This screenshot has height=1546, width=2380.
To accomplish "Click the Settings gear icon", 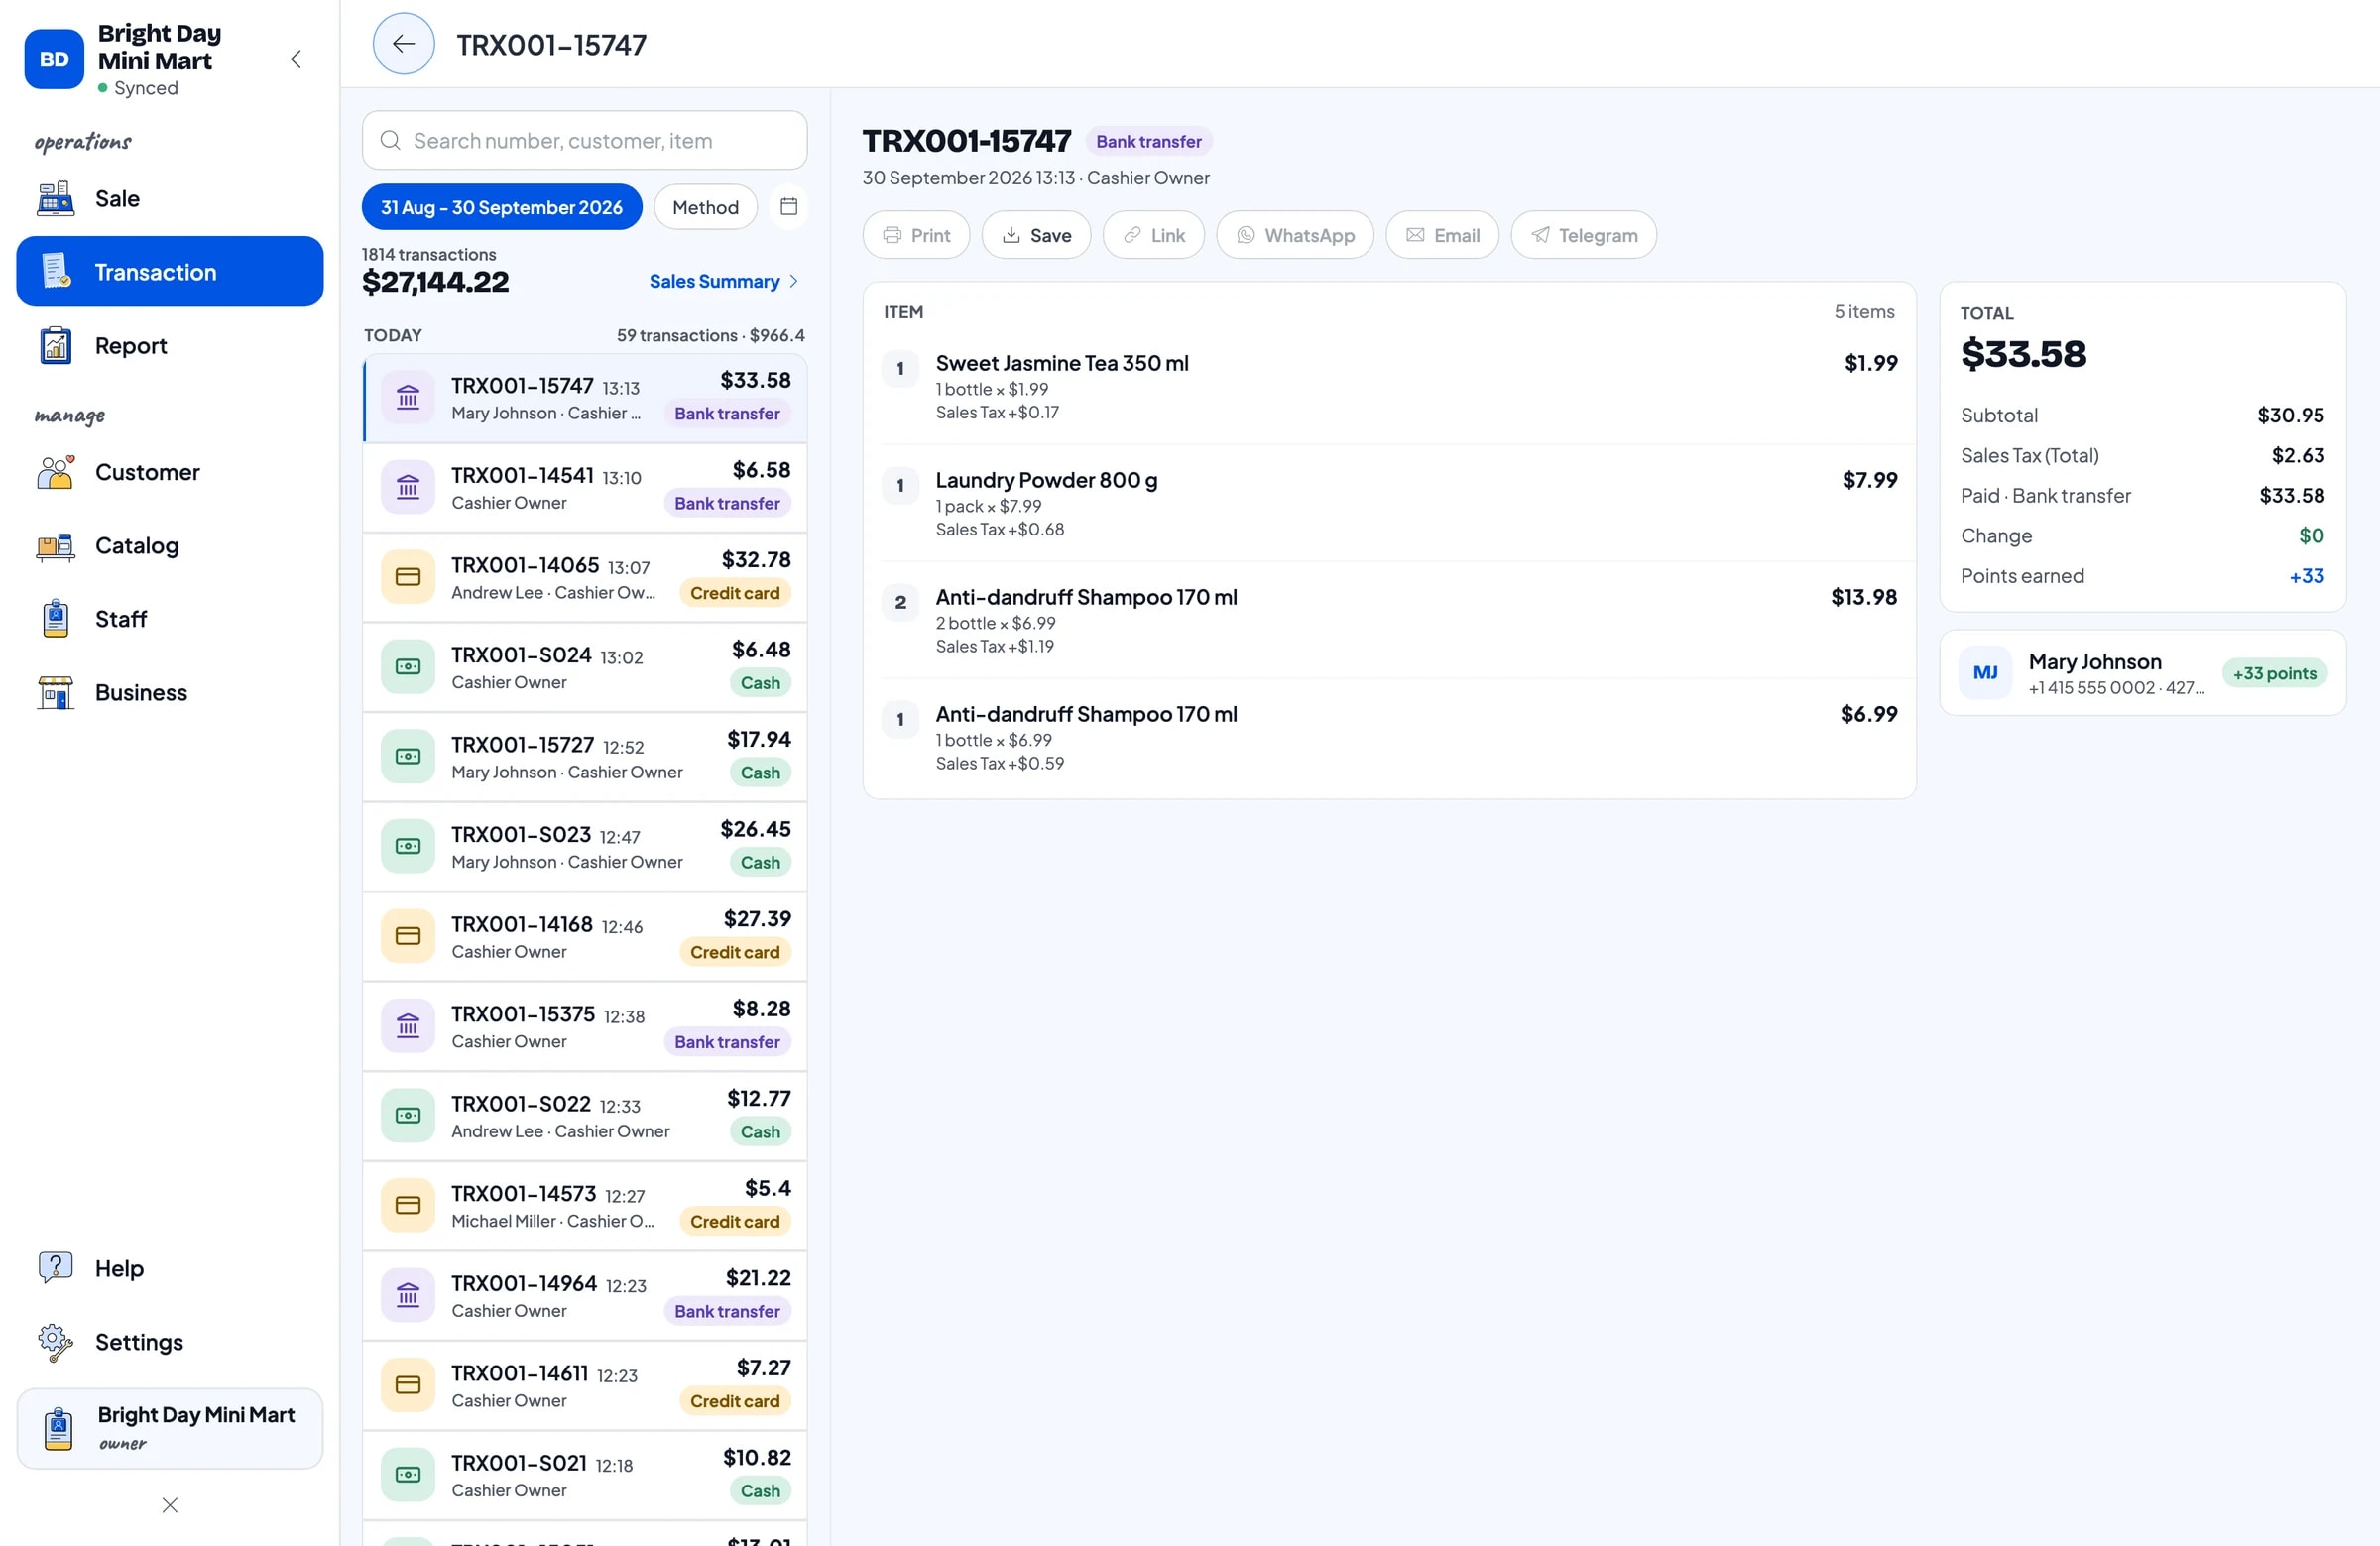I will (55, 1342).
